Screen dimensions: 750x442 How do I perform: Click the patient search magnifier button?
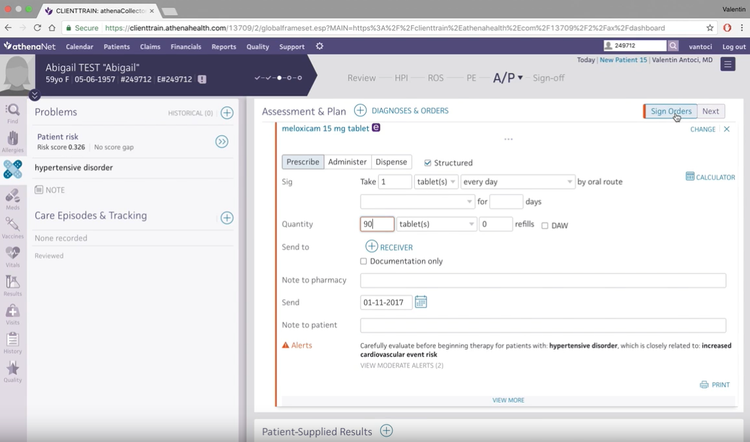[x=673, y=45]
